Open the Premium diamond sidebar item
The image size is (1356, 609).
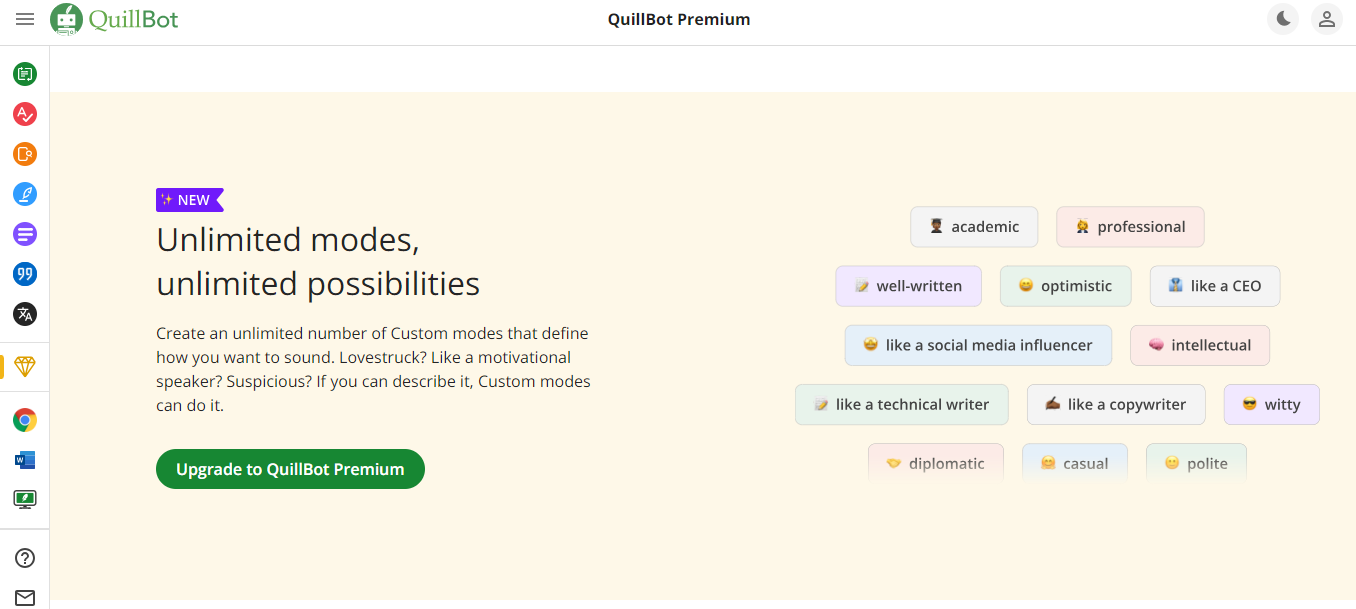(24, 367)
